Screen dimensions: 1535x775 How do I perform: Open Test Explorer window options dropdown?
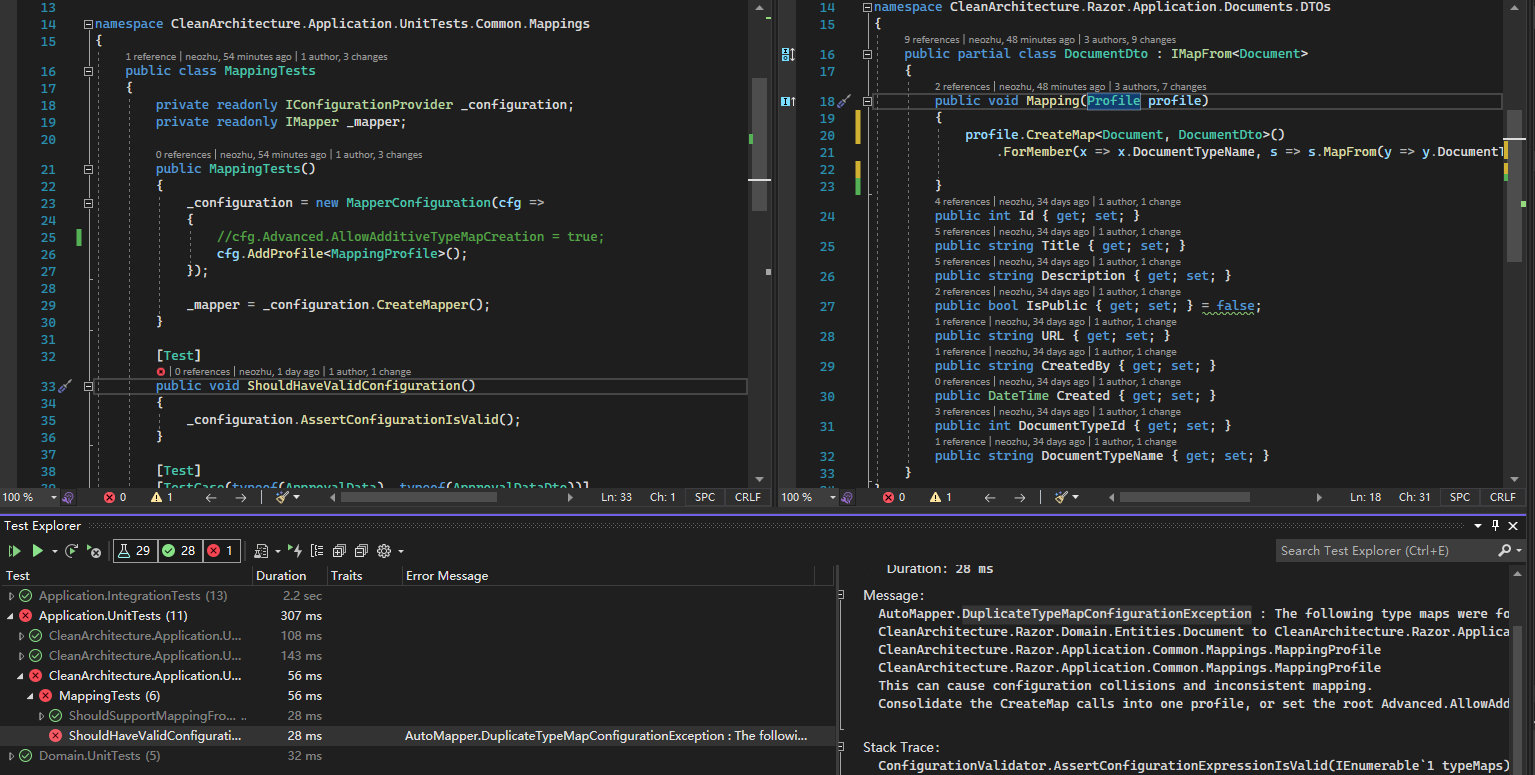tap(1479, 526)
